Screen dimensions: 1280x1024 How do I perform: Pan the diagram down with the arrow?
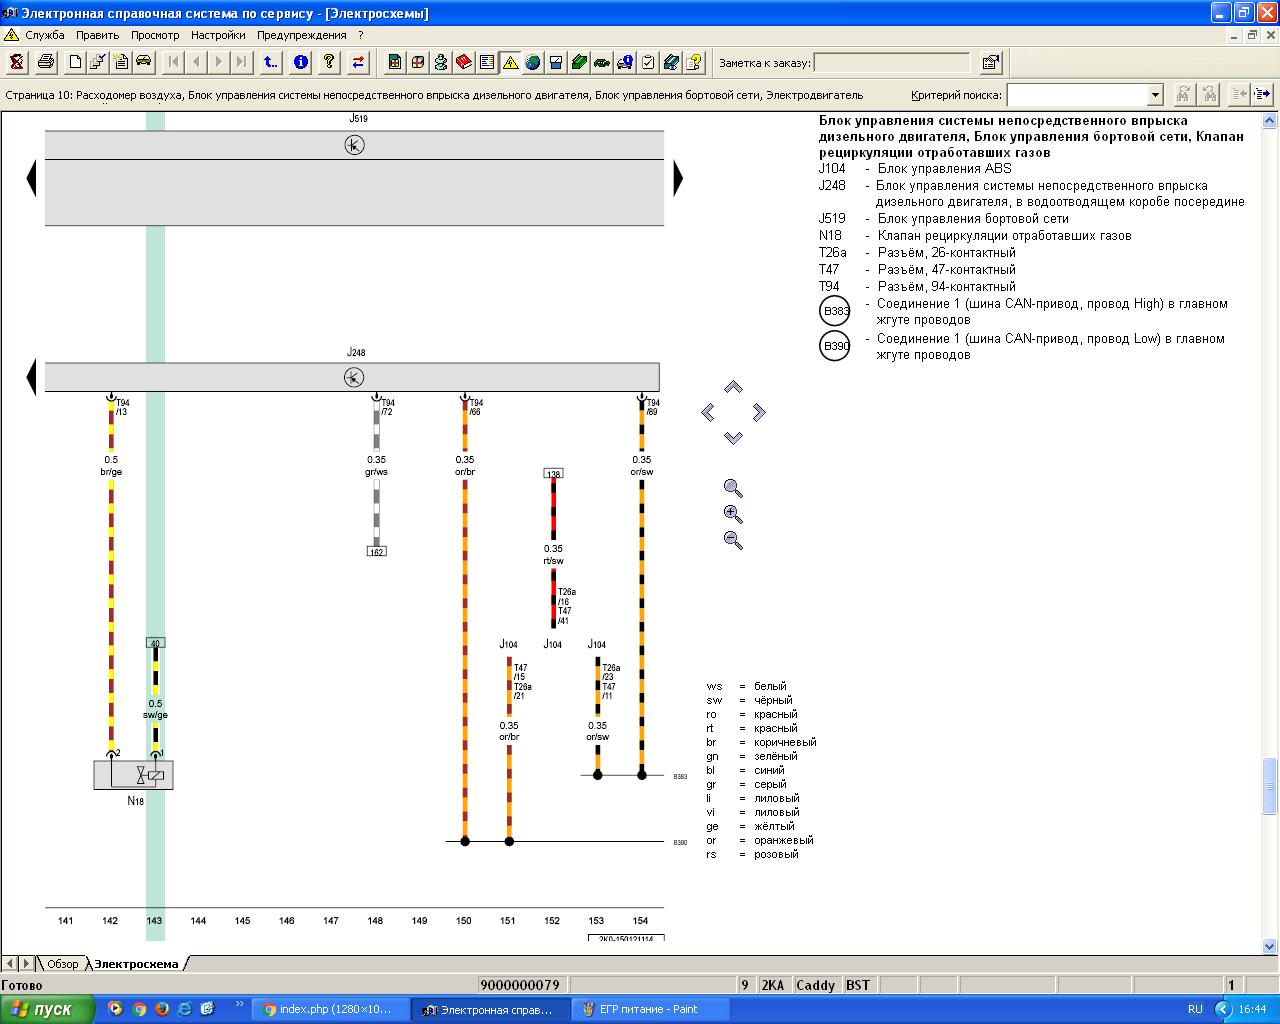click(x=733, y=437)
